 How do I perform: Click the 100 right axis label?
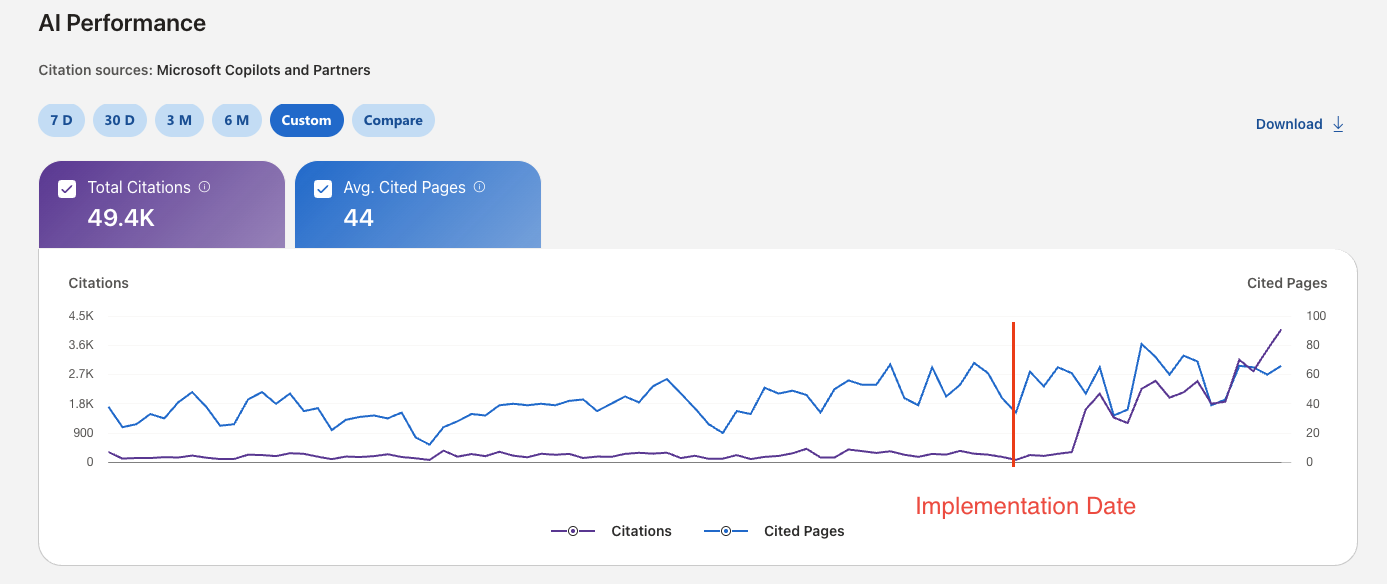click(1316, 316)
